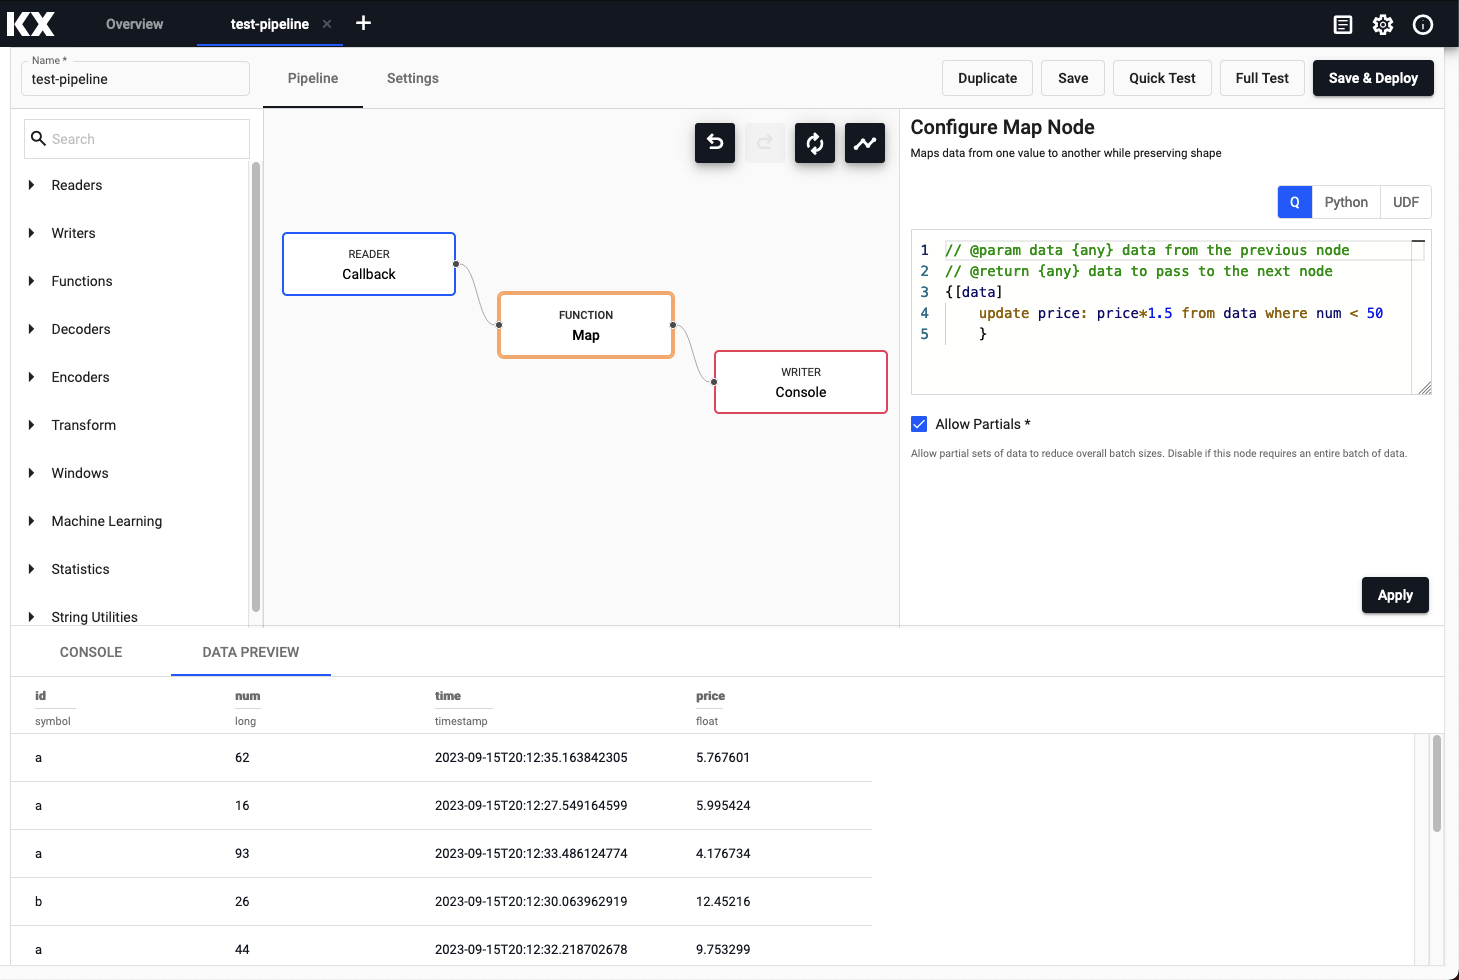Click the line chart icon on canvas

coord(865,143)
